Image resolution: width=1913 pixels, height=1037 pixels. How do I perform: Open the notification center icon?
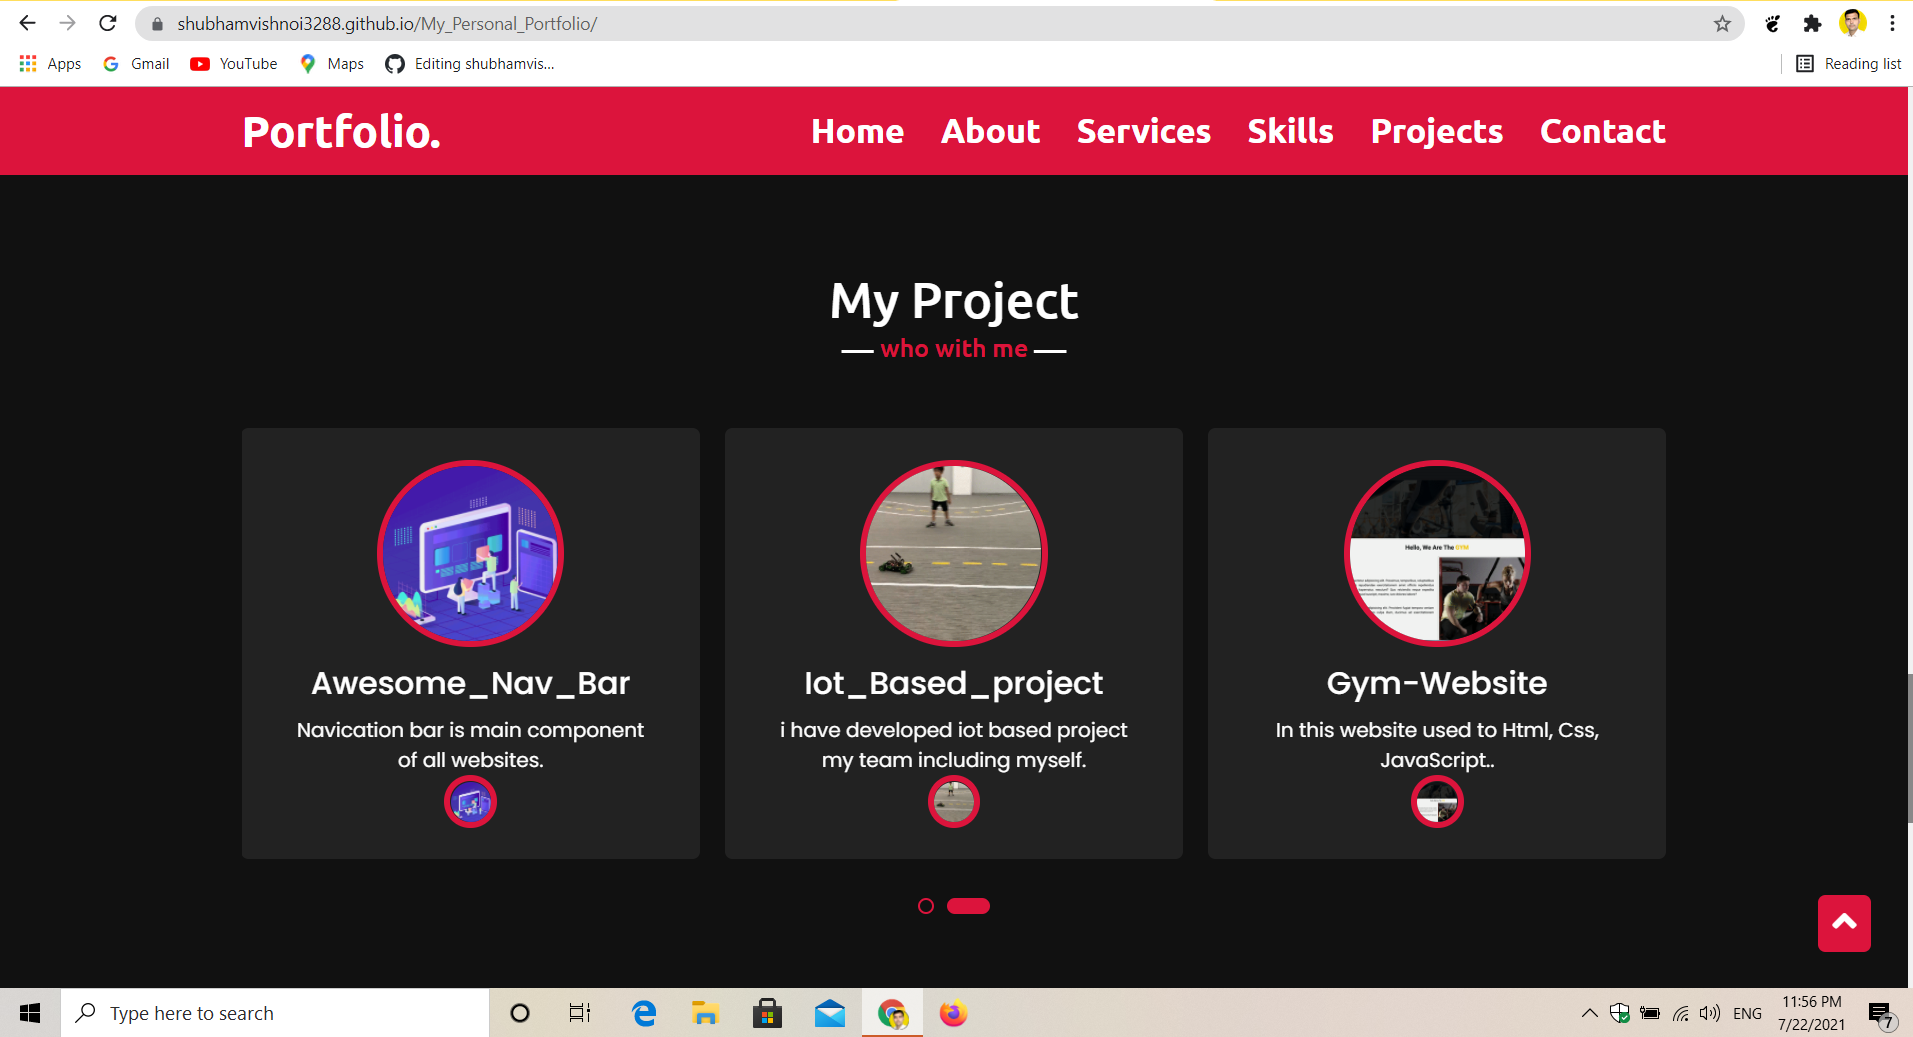pos(1880,1014)
